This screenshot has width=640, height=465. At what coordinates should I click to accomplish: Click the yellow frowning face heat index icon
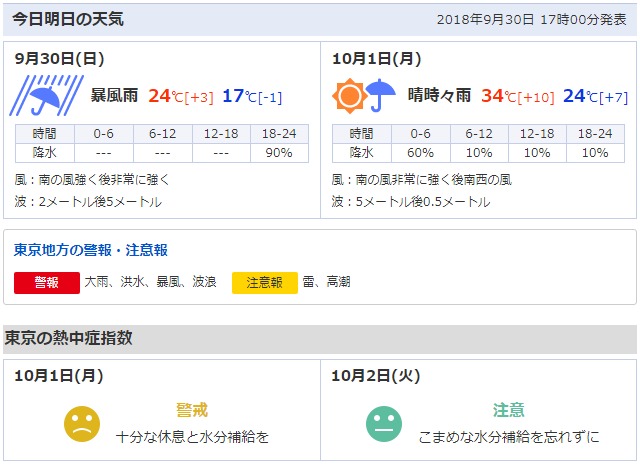(82, 423)
